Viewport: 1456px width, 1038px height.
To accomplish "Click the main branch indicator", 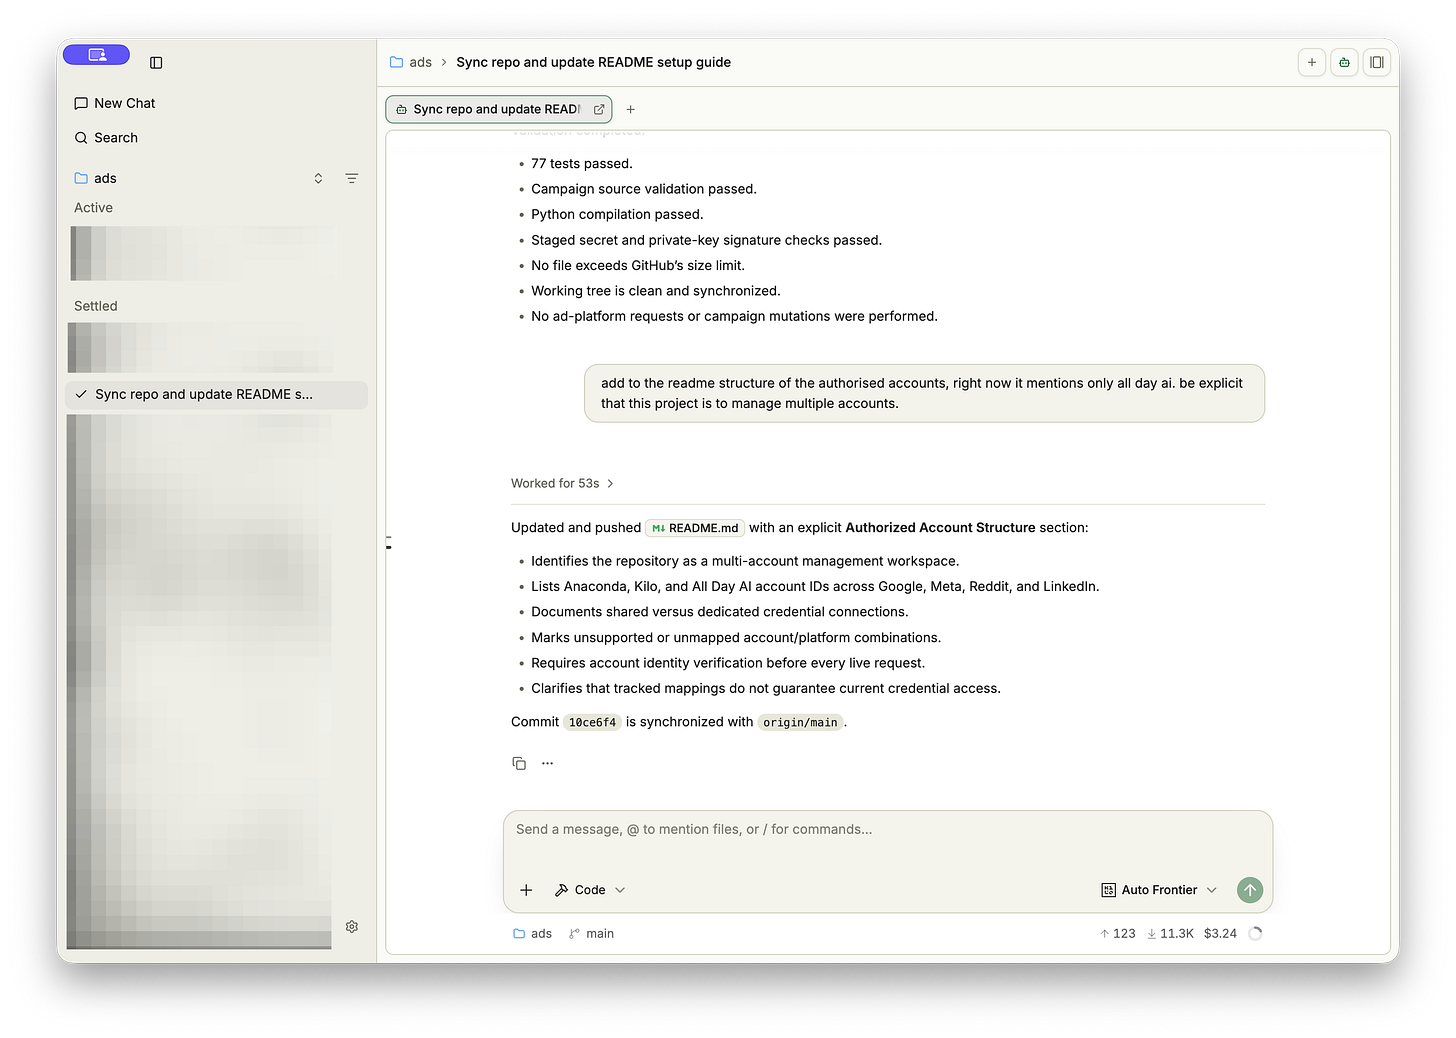I will (x=591, y=934).
